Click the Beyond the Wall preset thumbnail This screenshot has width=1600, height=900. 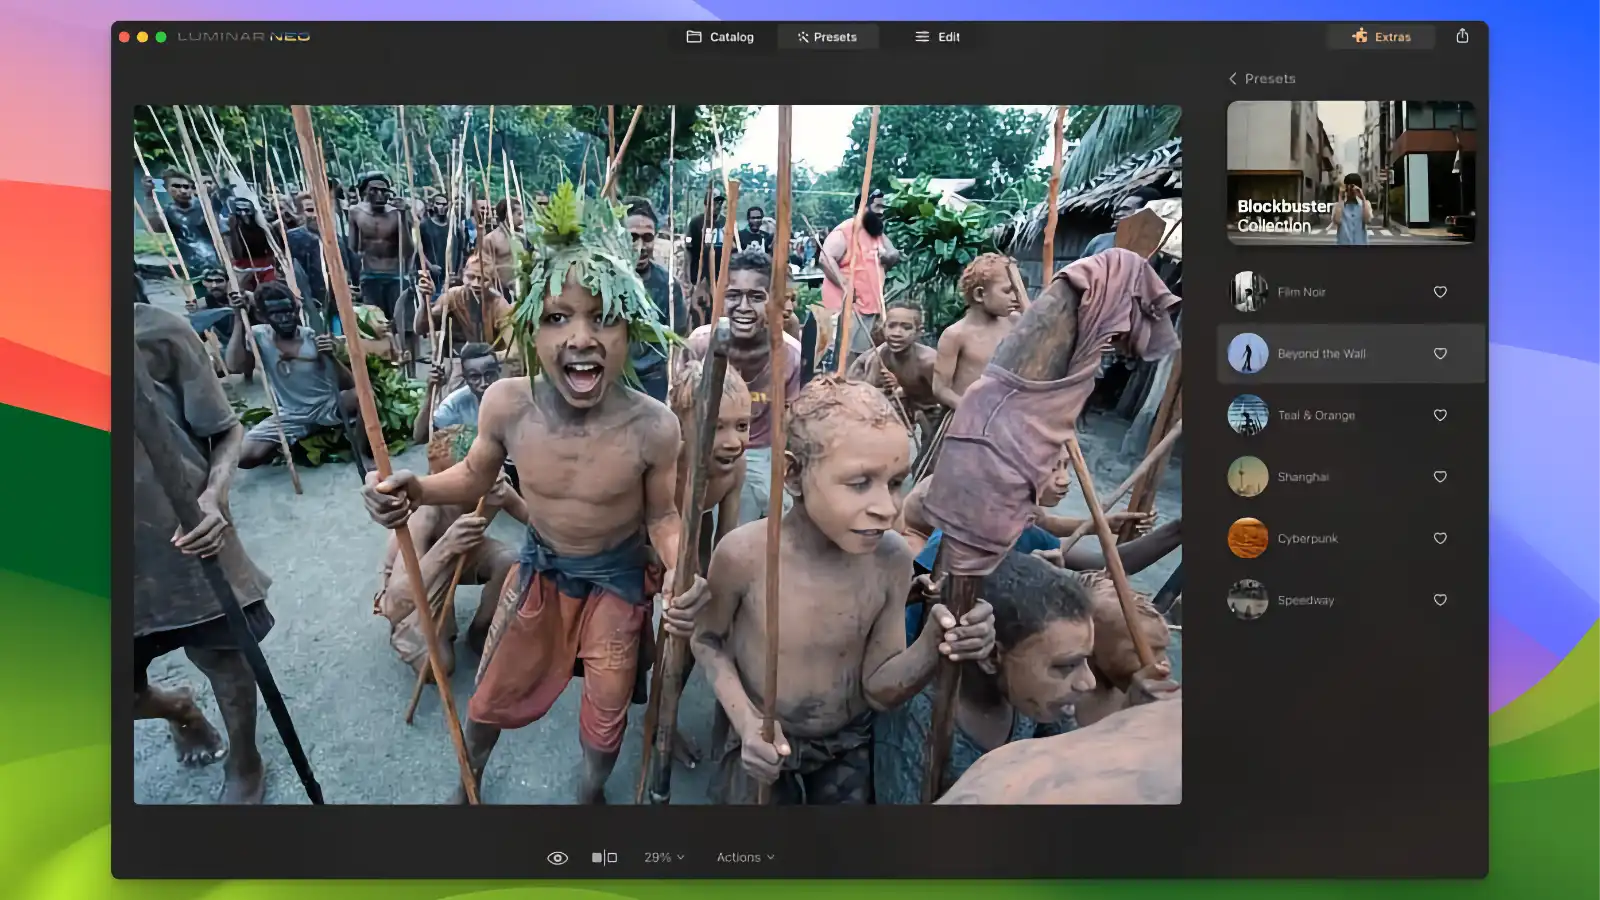click(1247, 354)
